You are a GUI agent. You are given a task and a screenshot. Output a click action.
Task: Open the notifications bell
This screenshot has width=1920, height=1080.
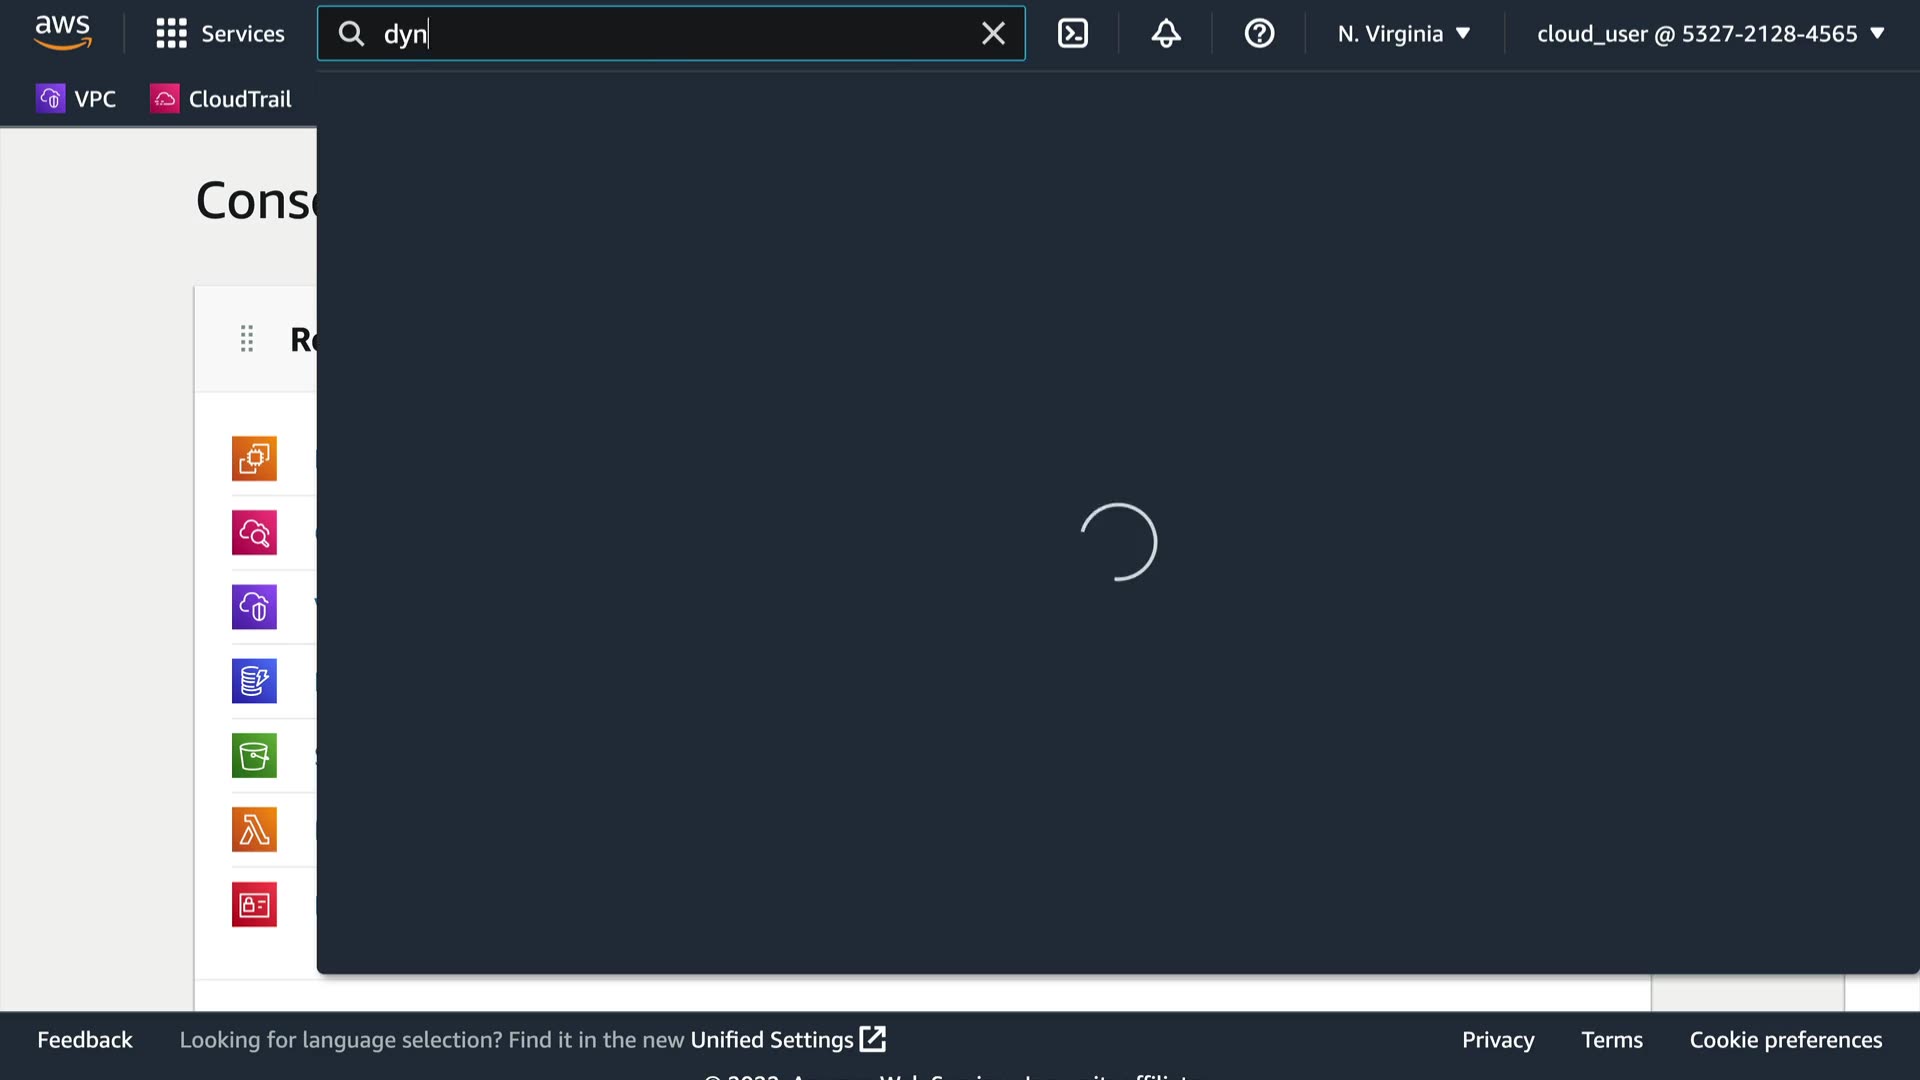(x=1166, y=34)
